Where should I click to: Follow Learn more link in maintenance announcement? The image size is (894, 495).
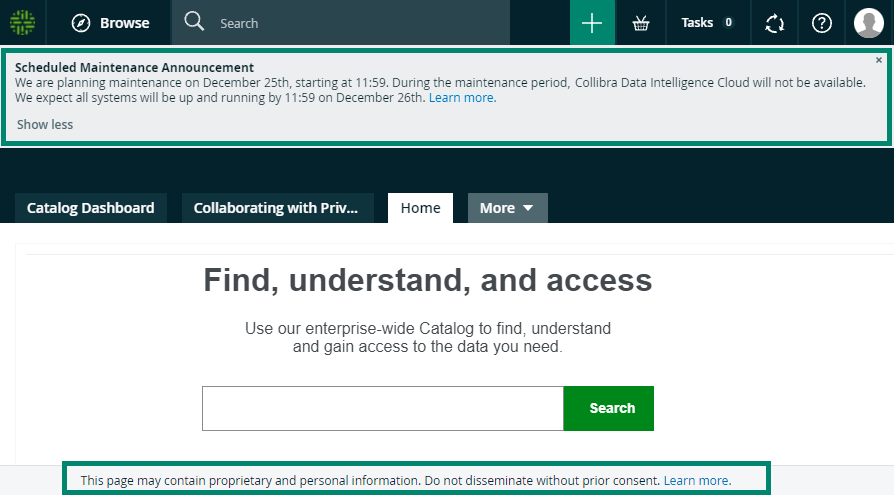461,98
